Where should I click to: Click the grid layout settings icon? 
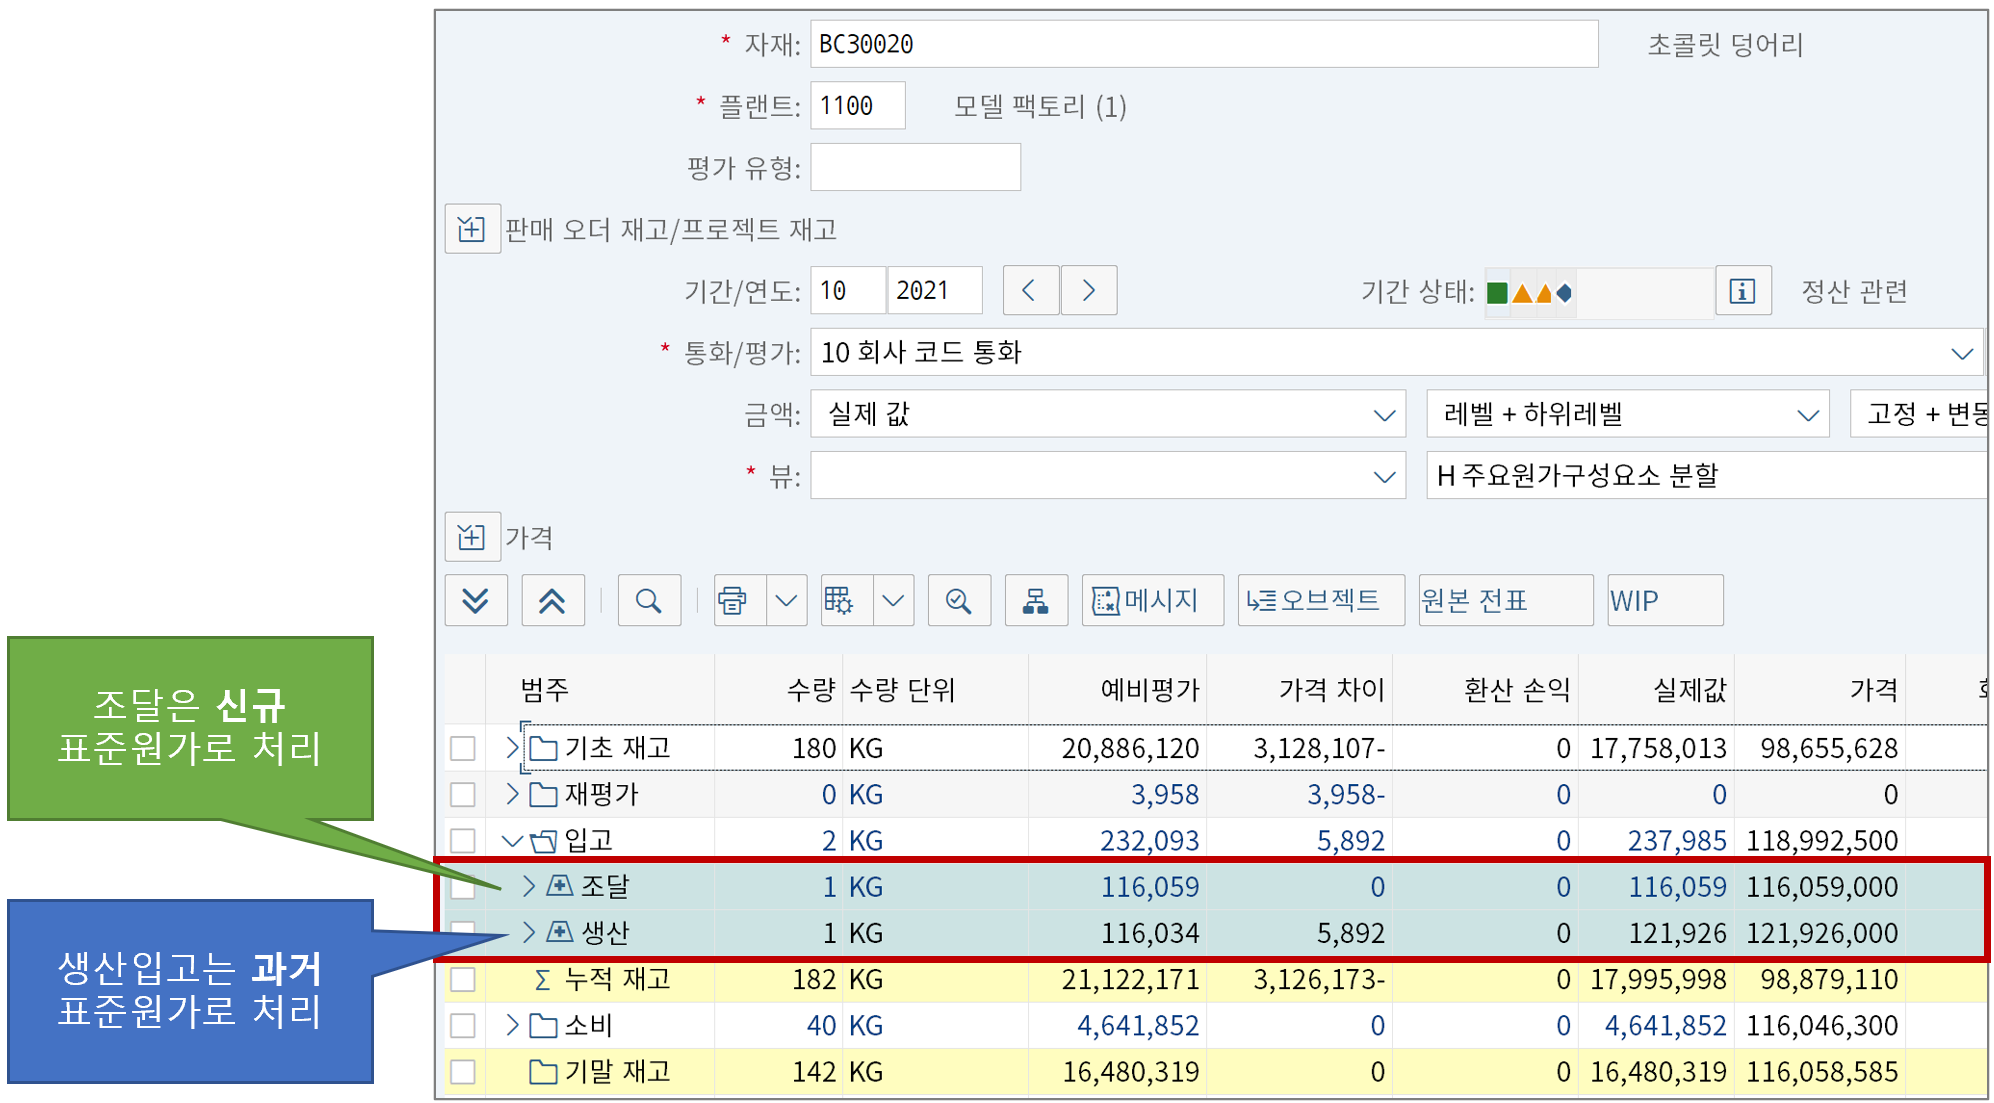(x=840, y=601)
